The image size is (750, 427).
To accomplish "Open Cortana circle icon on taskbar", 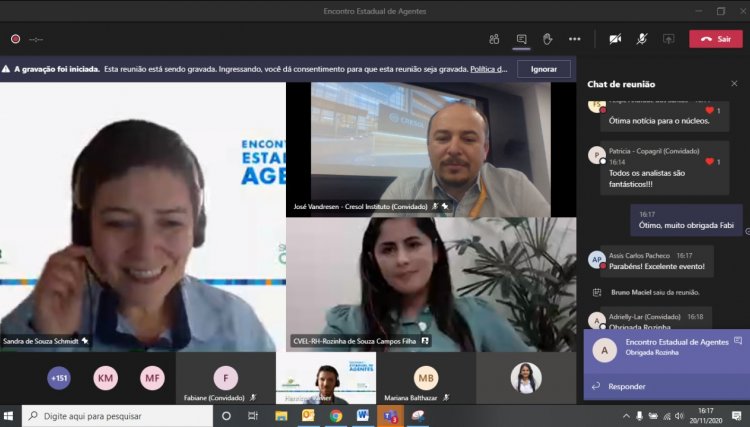I will 226,416.
